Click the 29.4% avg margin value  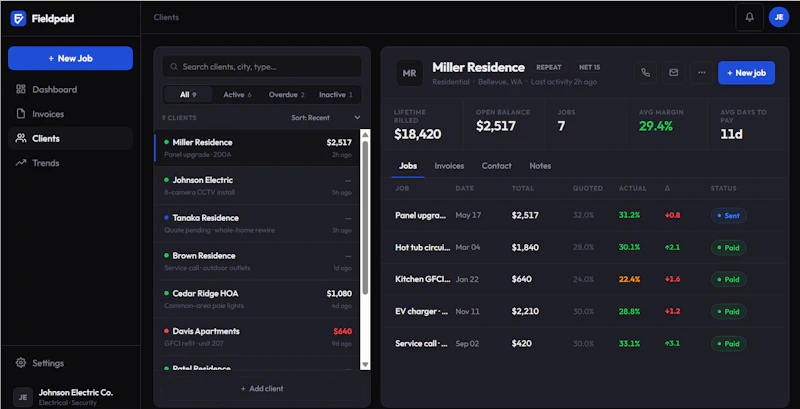tap(658, 126)
